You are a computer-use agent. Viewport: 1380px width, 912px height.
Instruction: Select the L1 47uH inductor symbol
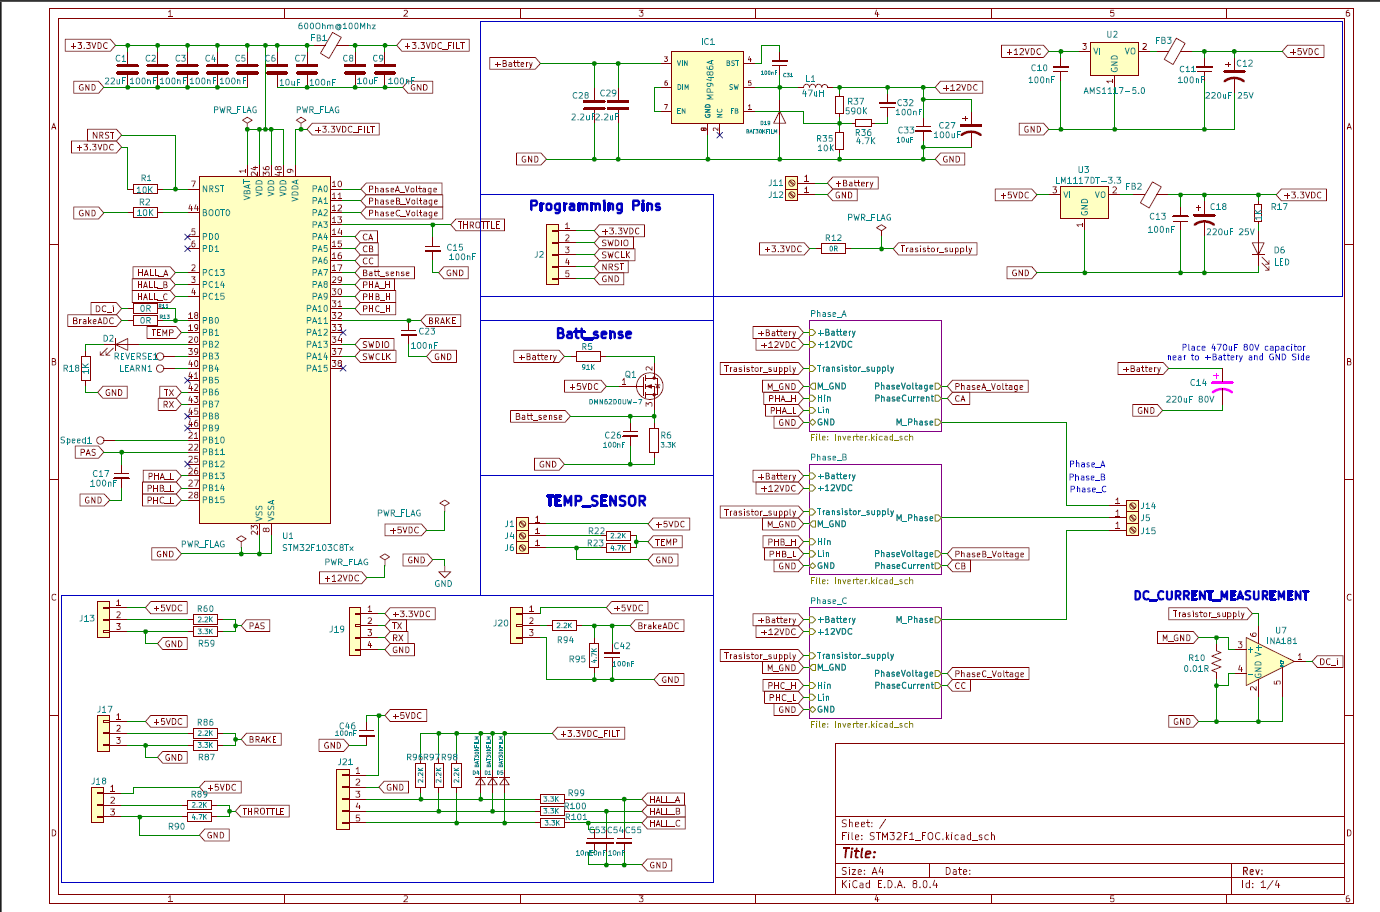pos(814,88)
